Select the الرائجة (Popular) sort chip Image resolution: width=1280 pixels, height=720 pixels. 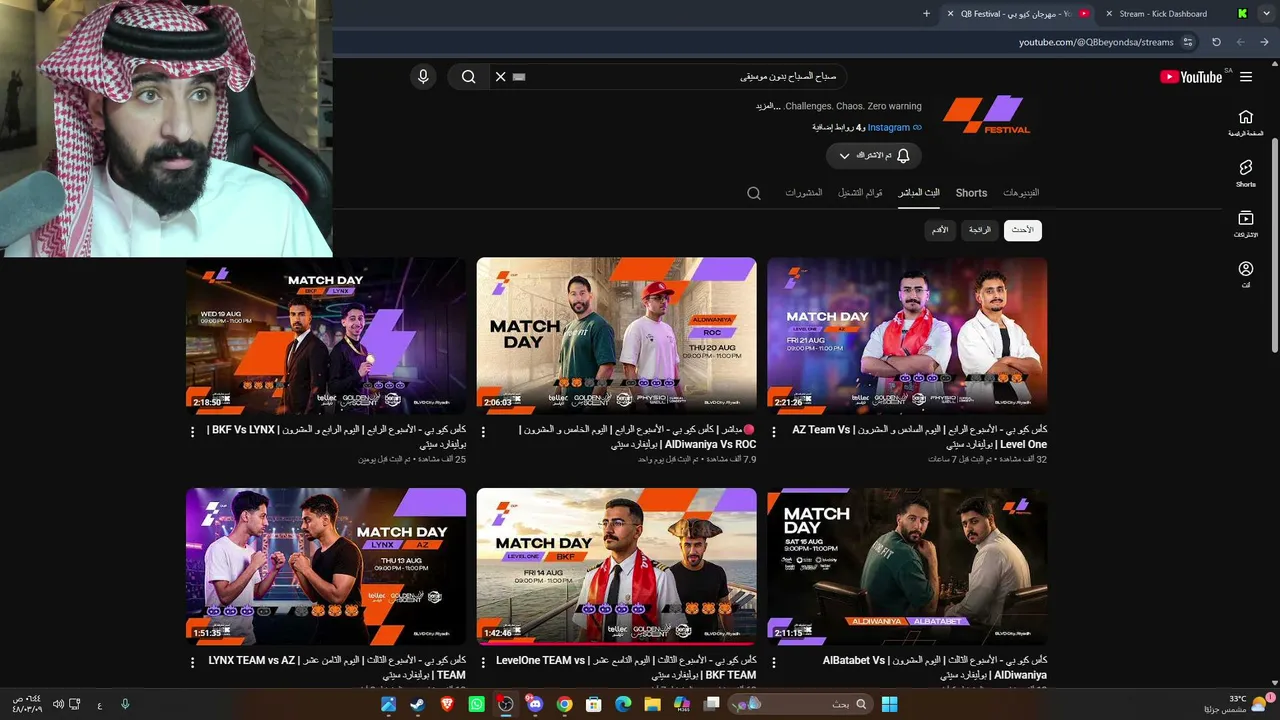coord(979,230)
